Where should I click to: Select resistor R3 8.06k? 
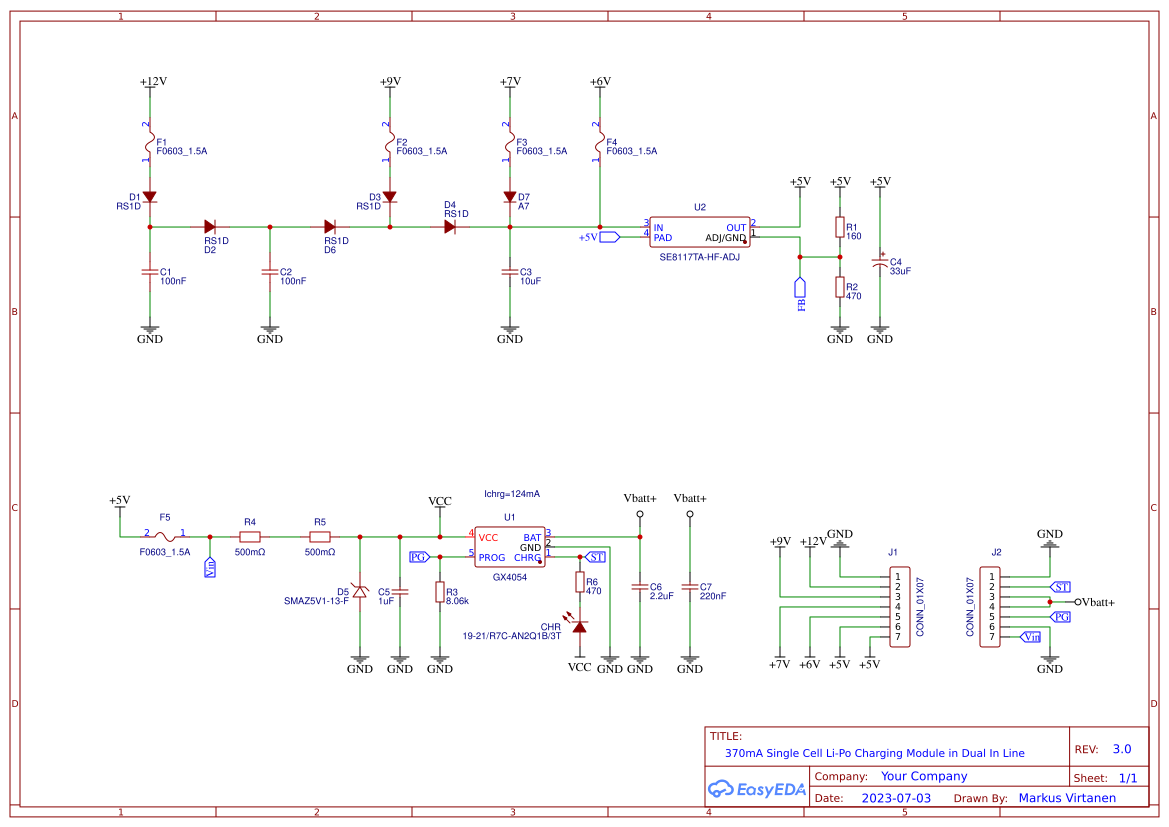pos(440,593)
